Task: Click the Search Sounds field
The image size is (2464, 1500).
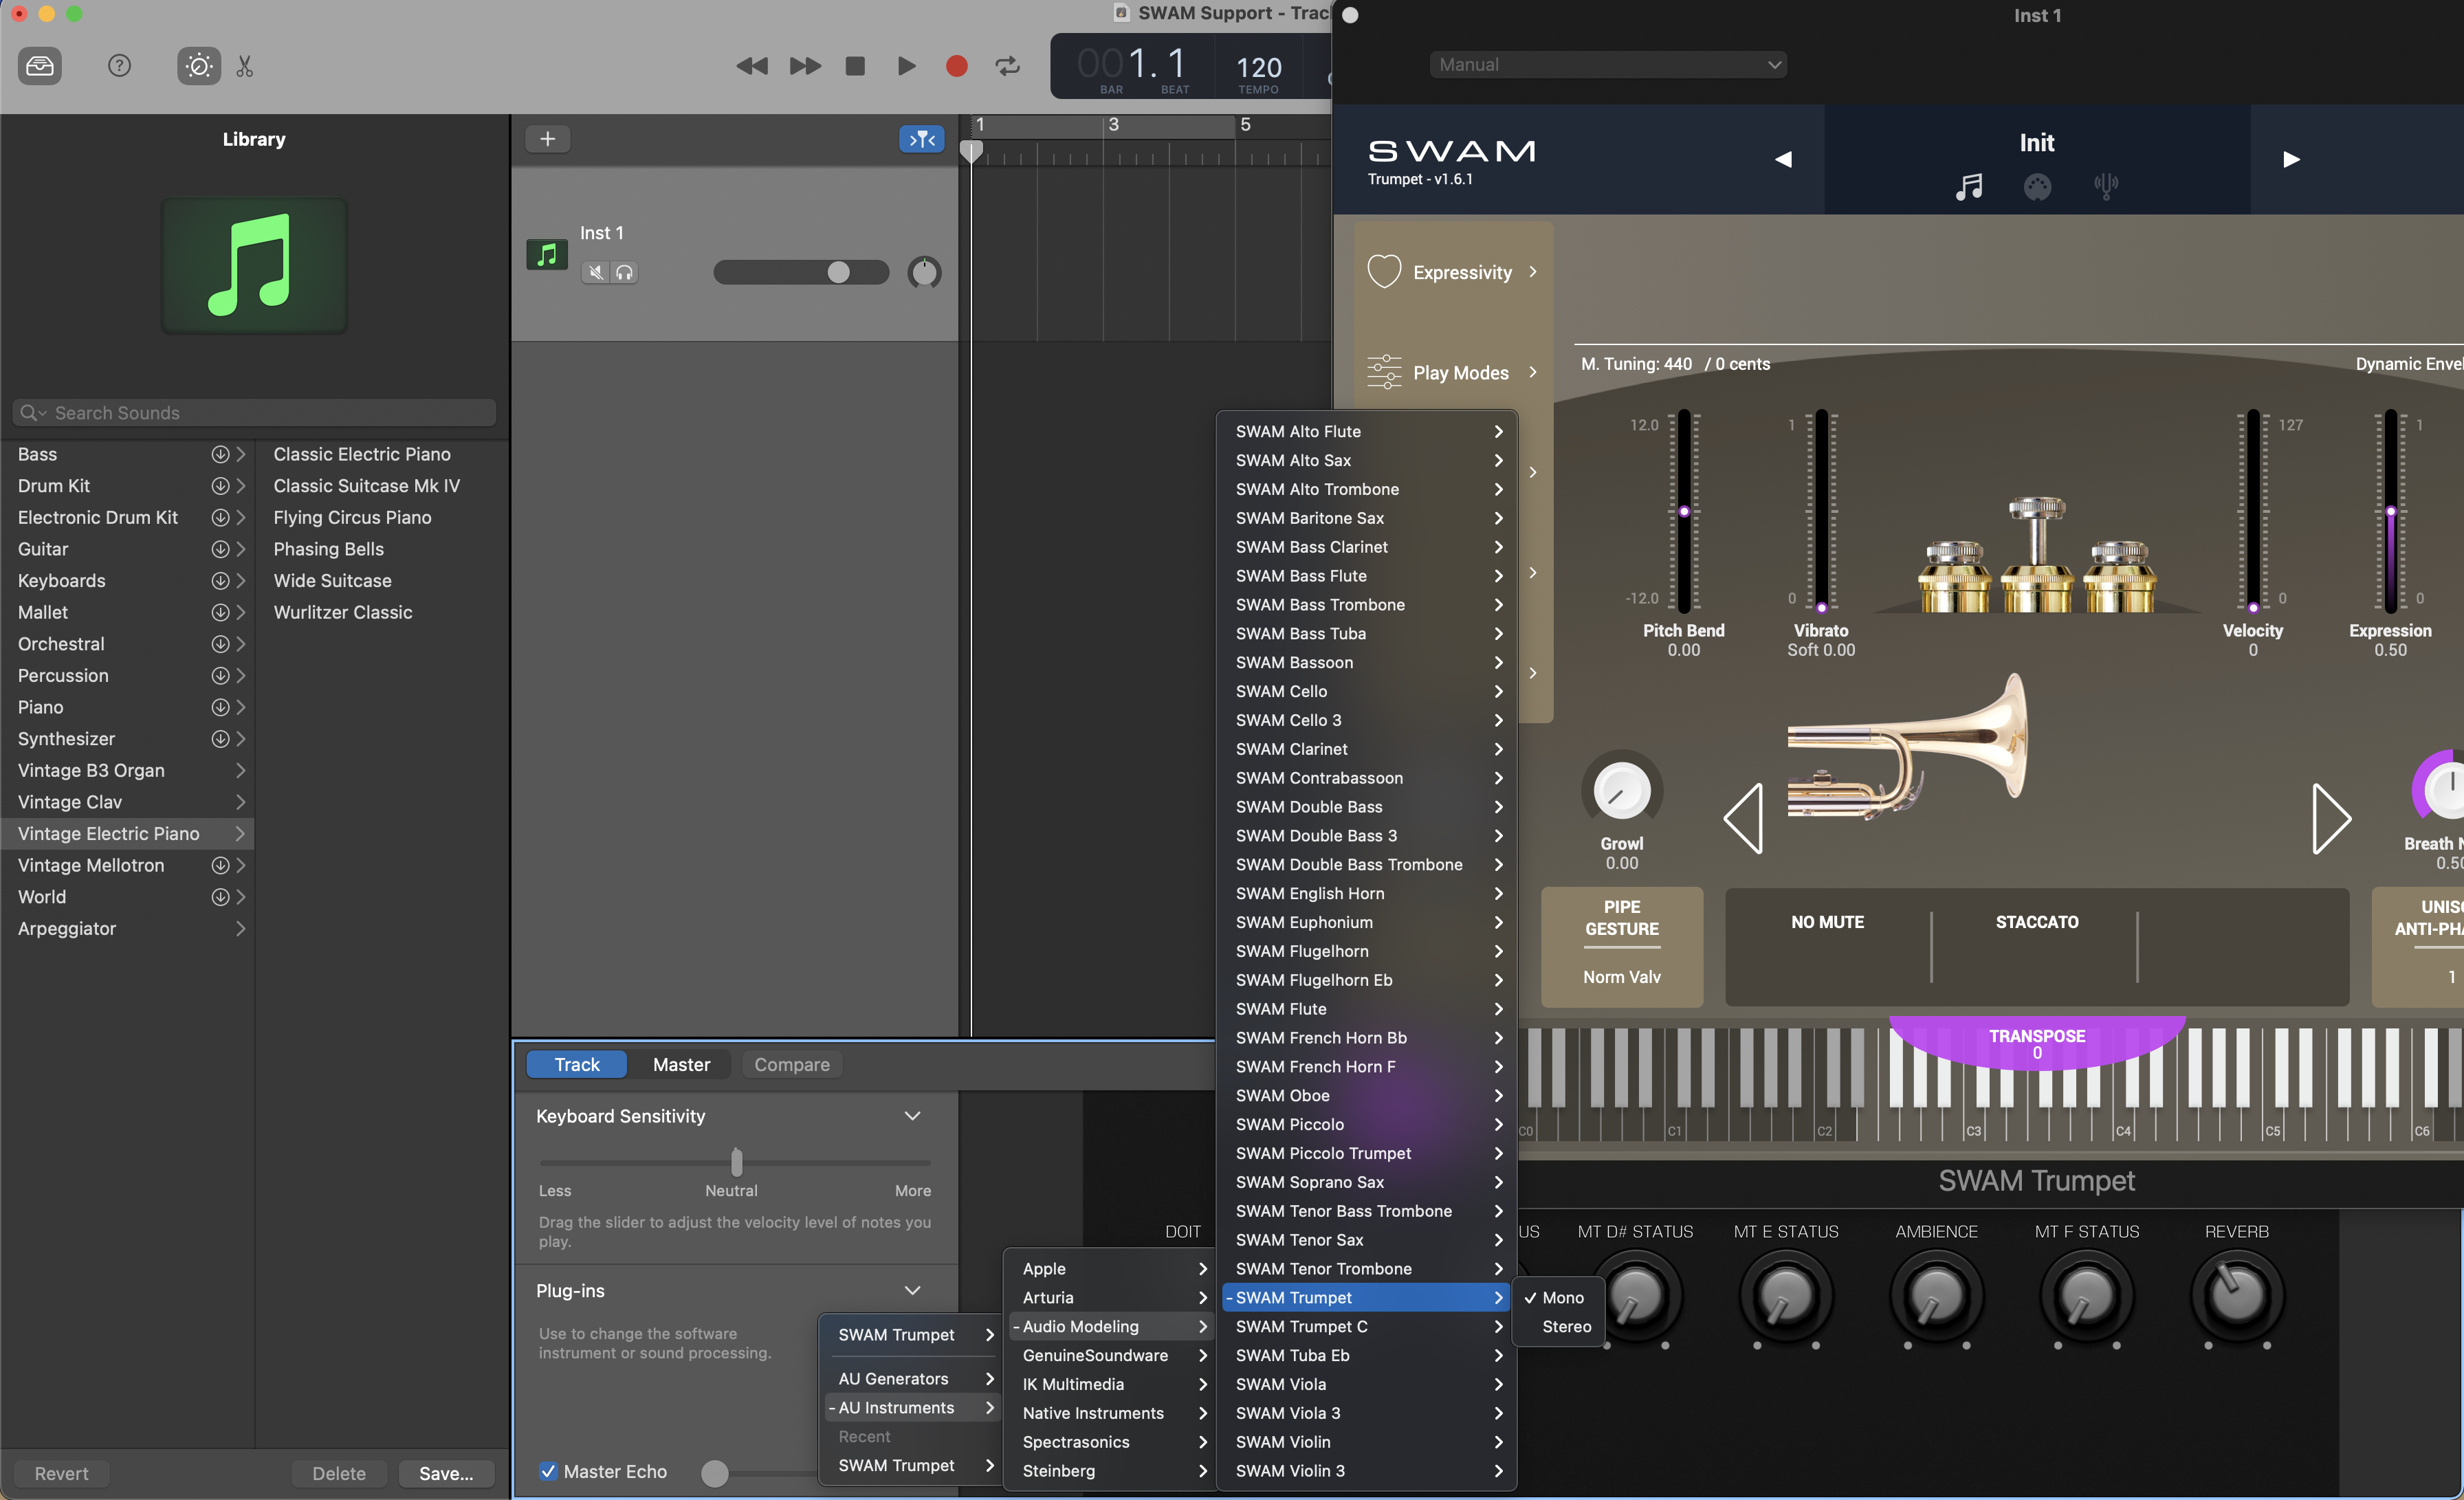Action: coord(255,412)
